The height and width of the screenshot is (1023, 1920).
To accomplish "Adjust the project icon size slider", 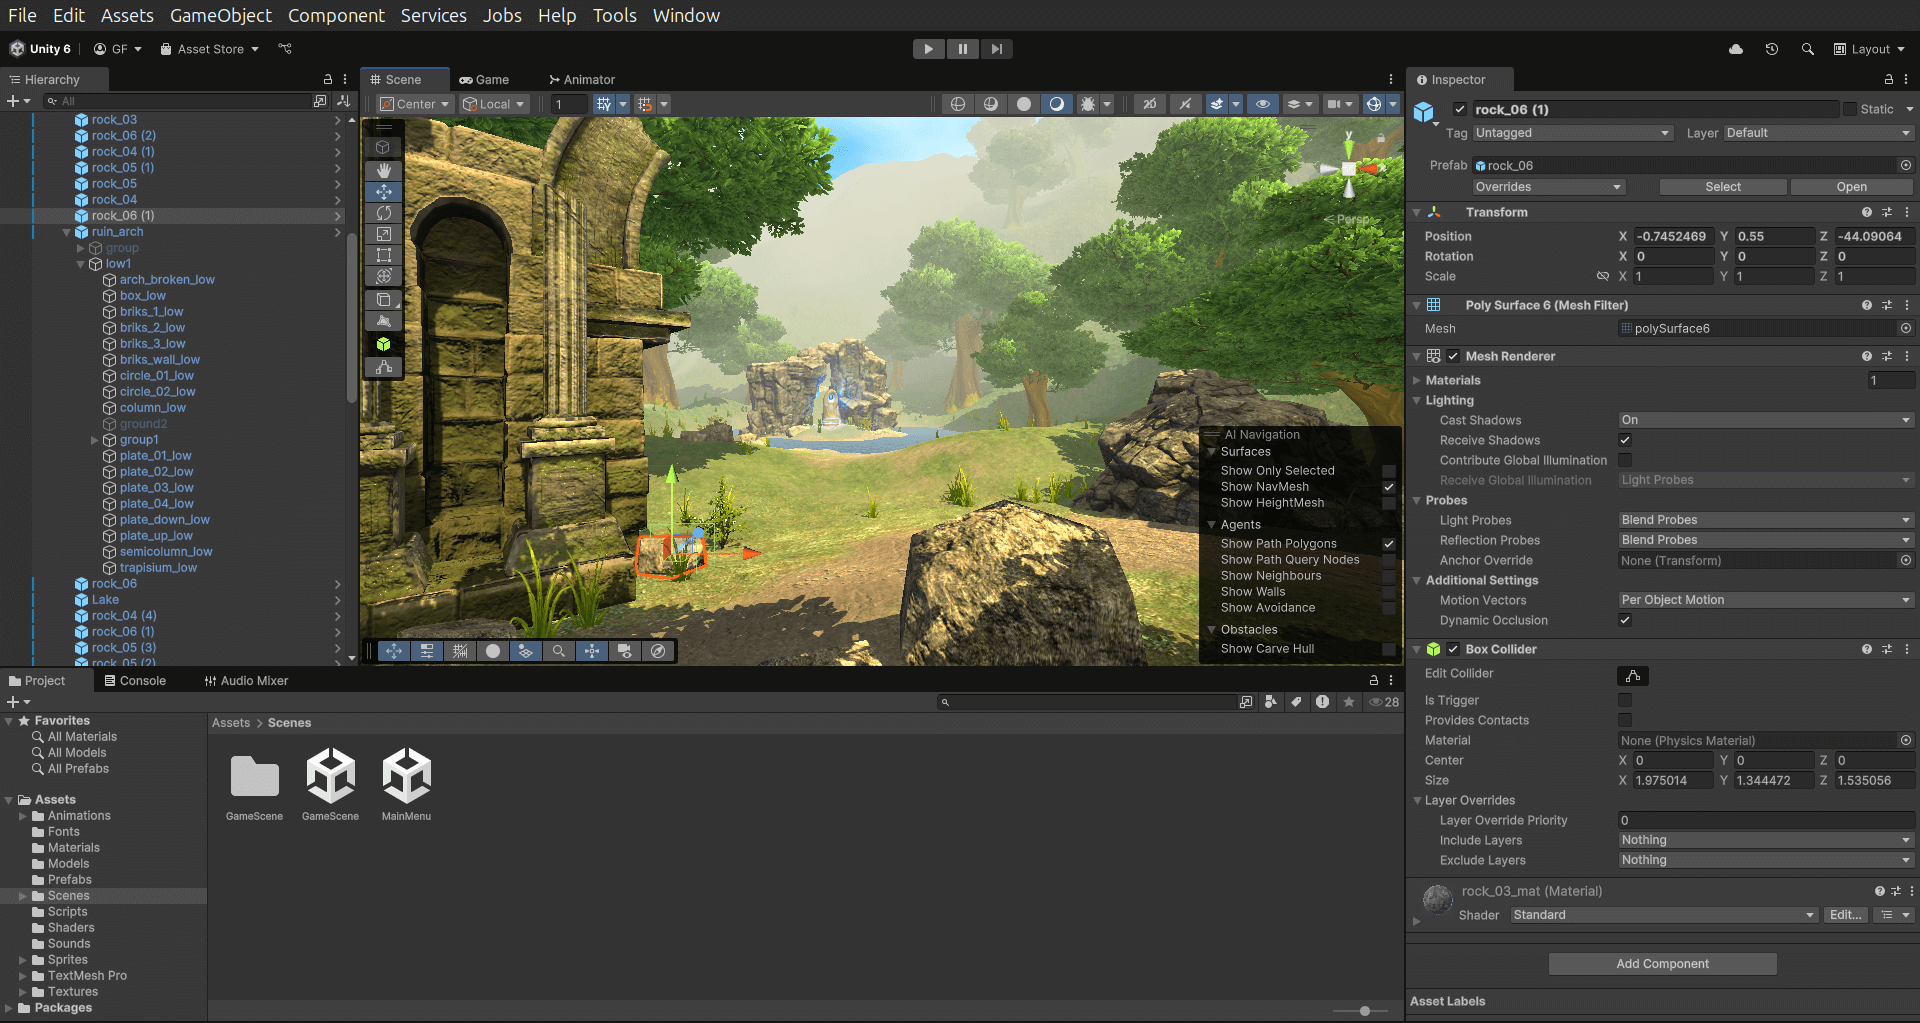I will 1364,1011.
